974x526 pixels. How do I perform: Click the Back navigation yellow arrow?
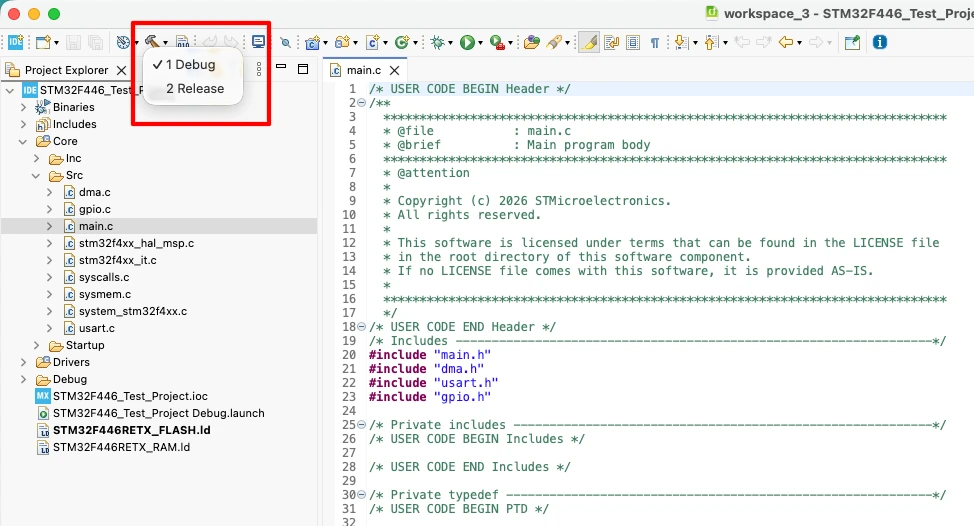click(786, 42)
